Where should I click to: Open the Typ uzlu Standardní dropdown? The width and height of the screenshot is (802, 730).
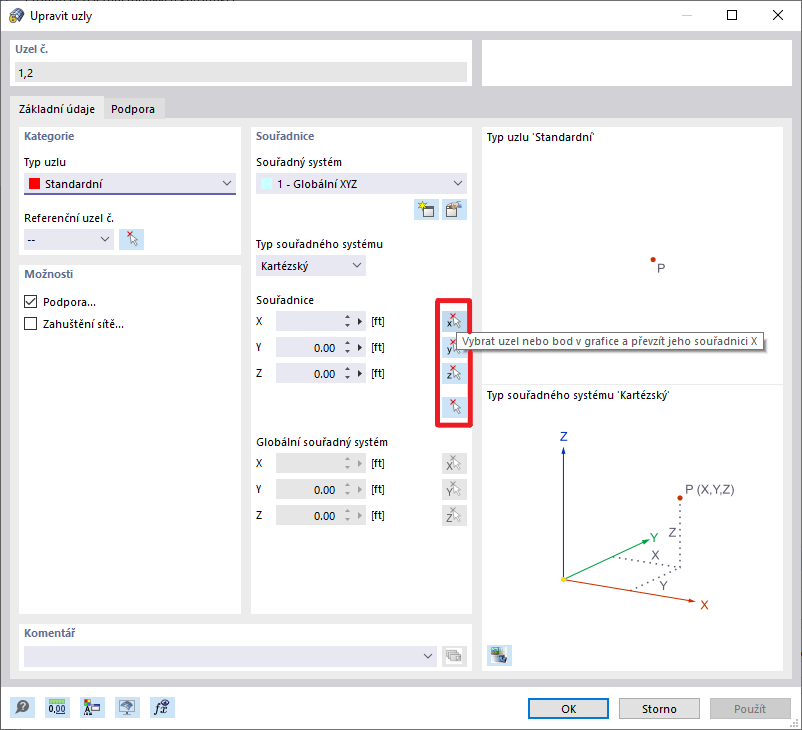pyautogui.click(x=130, y=184)
